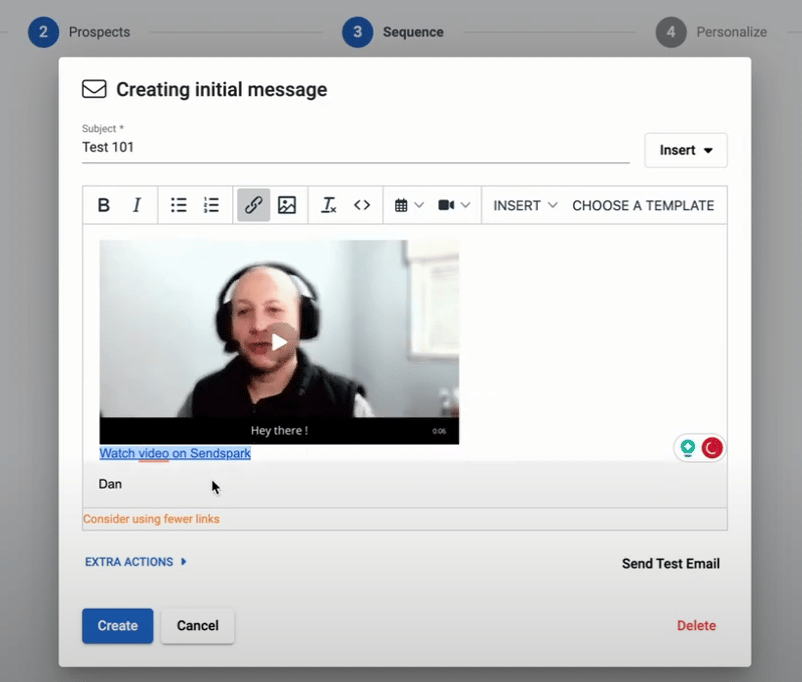Click CHOOSE A TEMPLATE
This screenshot has height=682, width=802.
[x=643, y=206]
